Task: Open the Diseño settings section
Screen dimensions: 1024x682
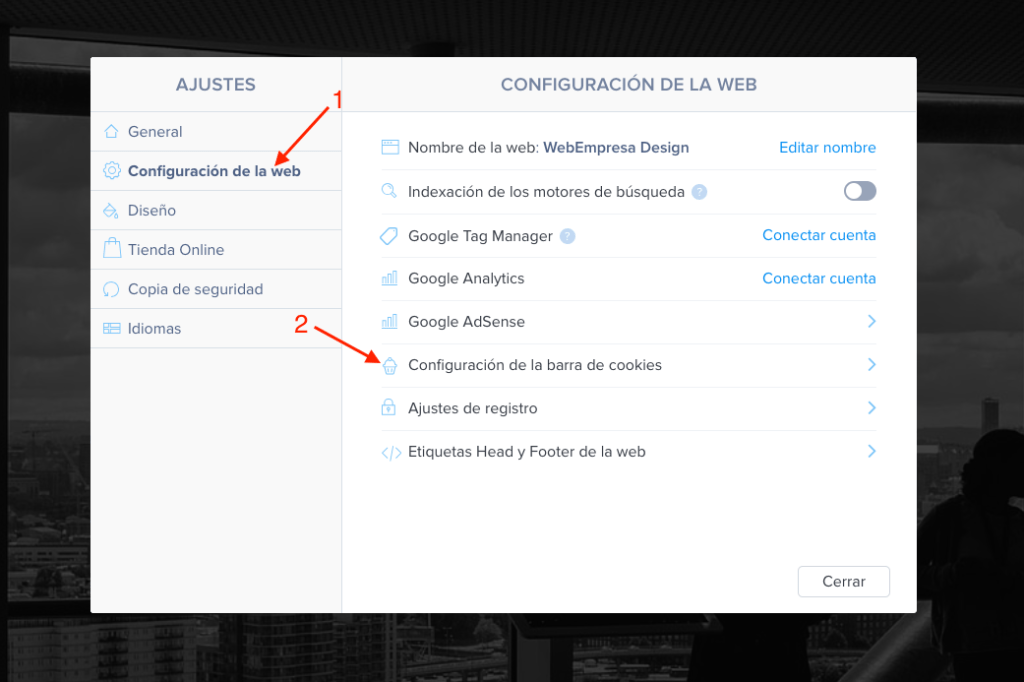Action: tap(216, 210)
